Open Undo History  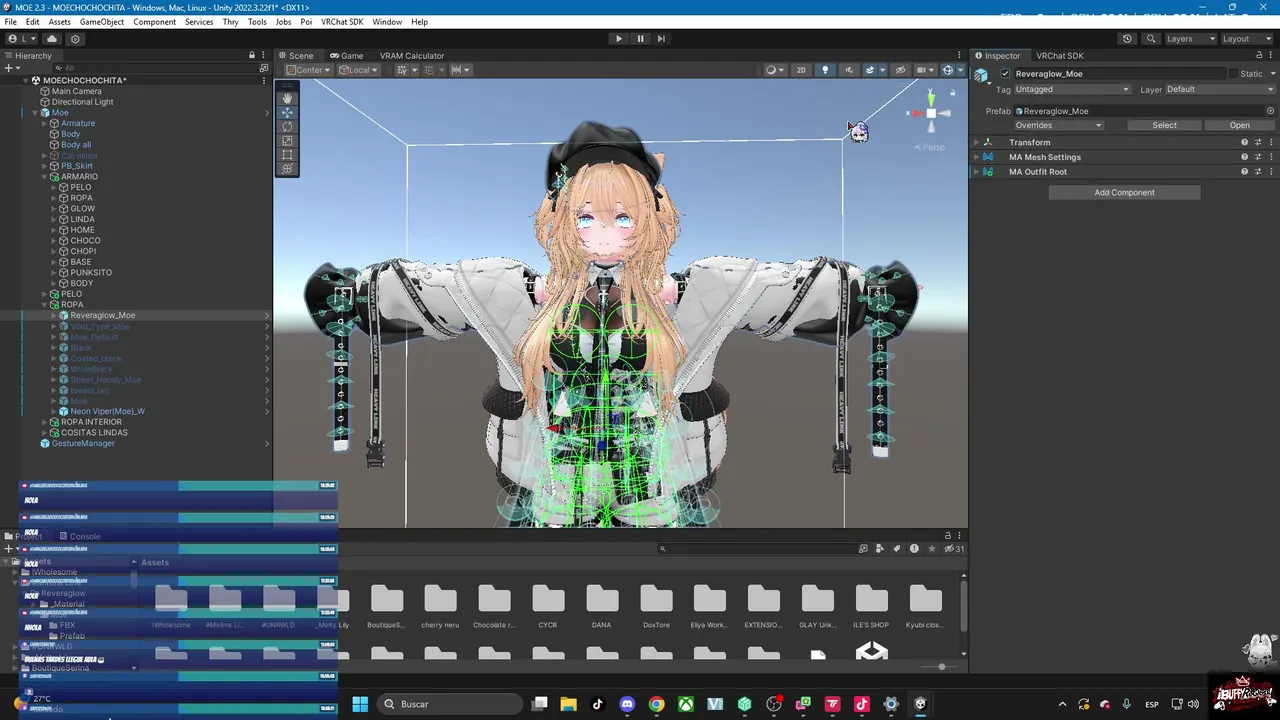click(x=1127, y=39)
